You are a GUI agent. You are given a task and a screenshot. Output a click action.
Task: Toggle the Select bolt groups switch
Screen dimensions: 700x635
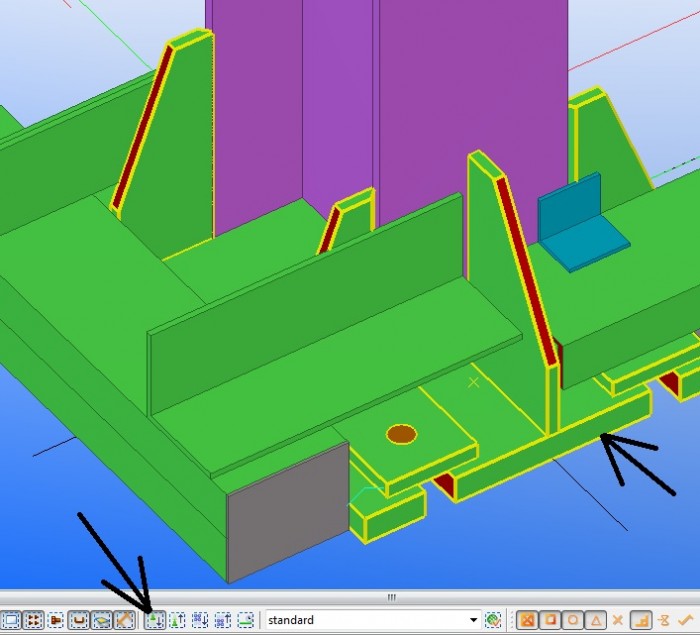[33, 620]
